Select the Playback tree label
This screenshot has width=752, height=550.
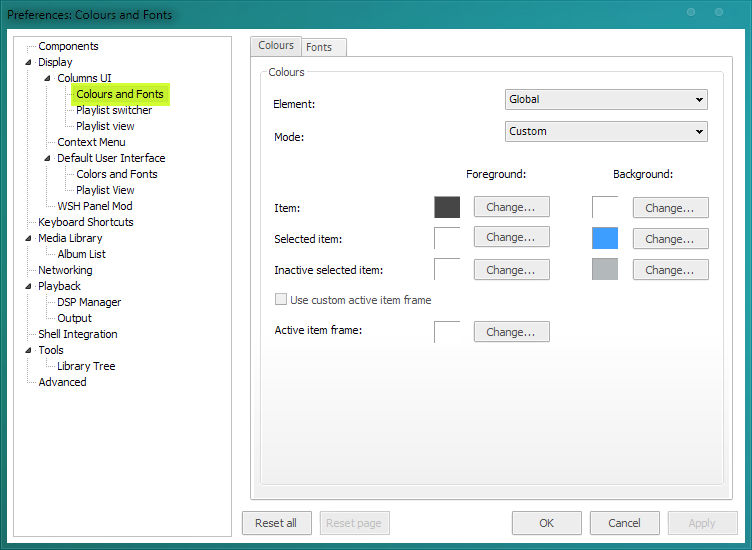click(59, 286)
